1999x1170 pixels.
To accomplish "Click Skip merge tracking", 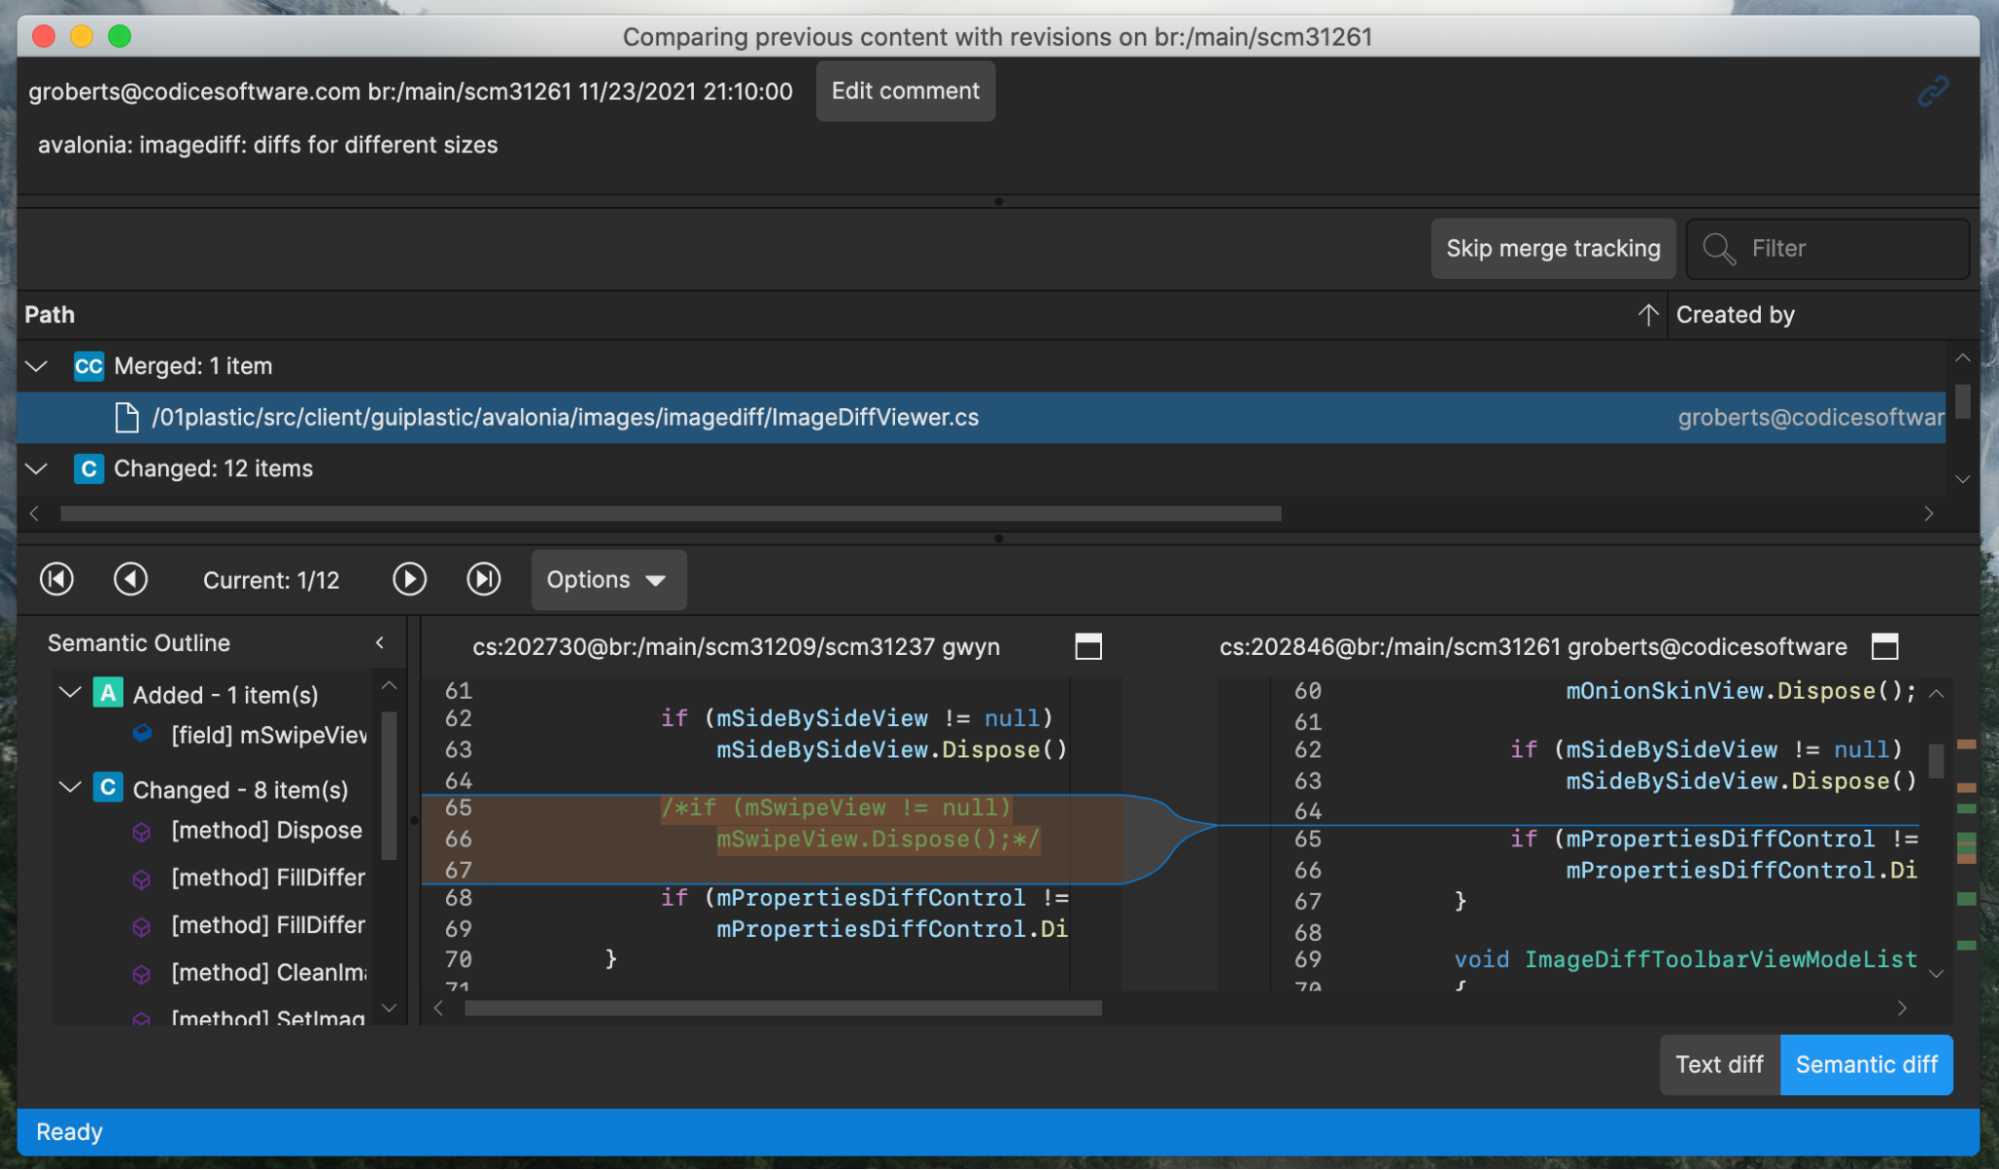I will (1553, 248).
